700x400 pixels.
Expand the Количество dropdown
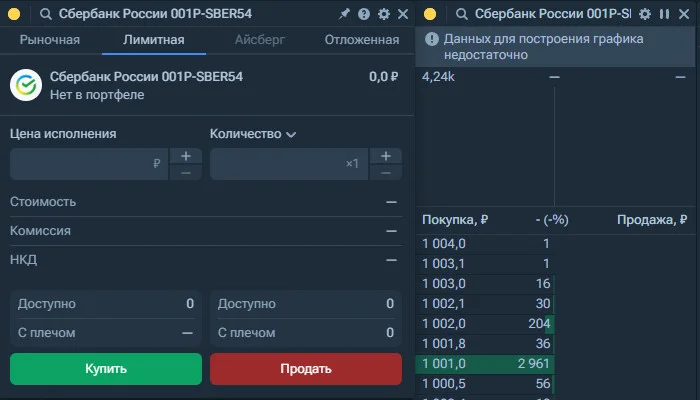253,134
